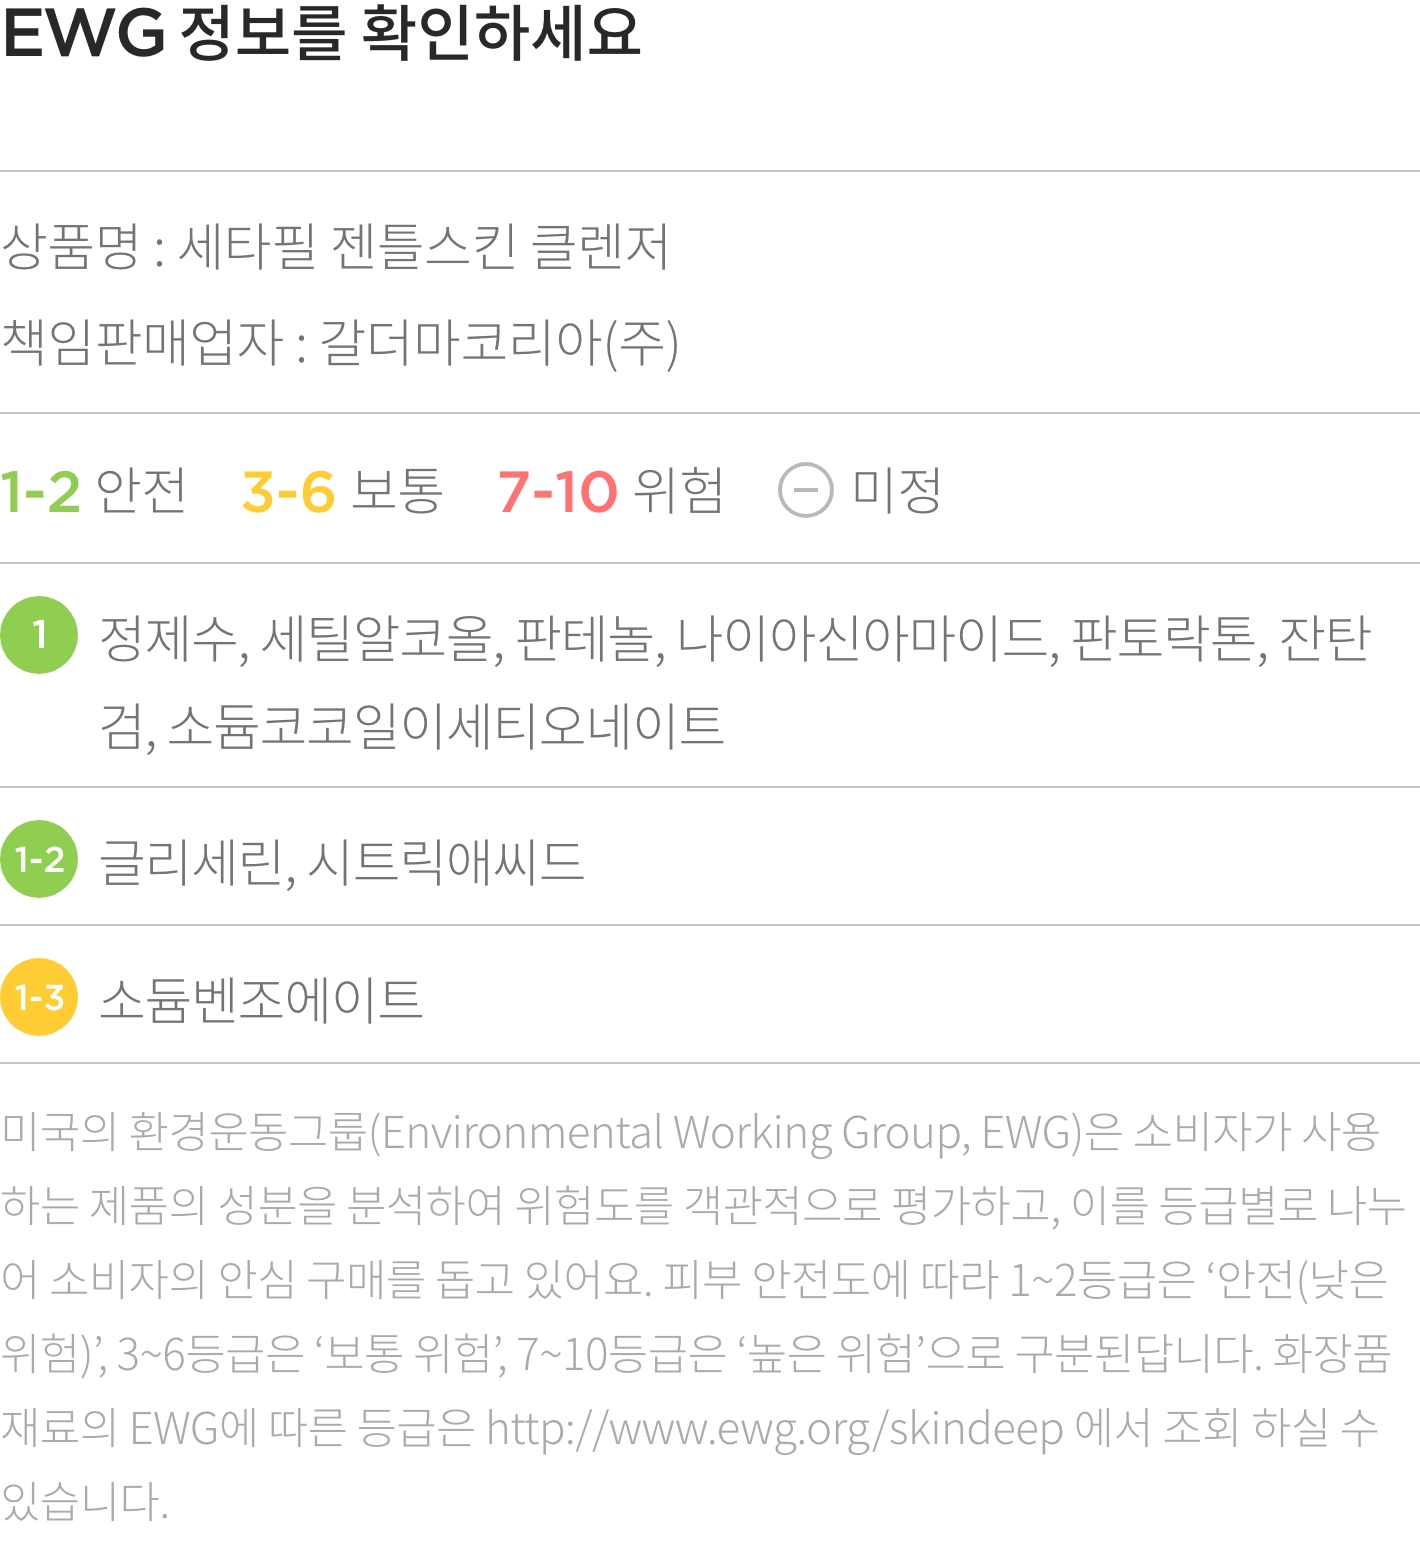Click ingredient 시트릭애씨드
Viewport: 1420px width, 1544px height.
pos(446,863)
